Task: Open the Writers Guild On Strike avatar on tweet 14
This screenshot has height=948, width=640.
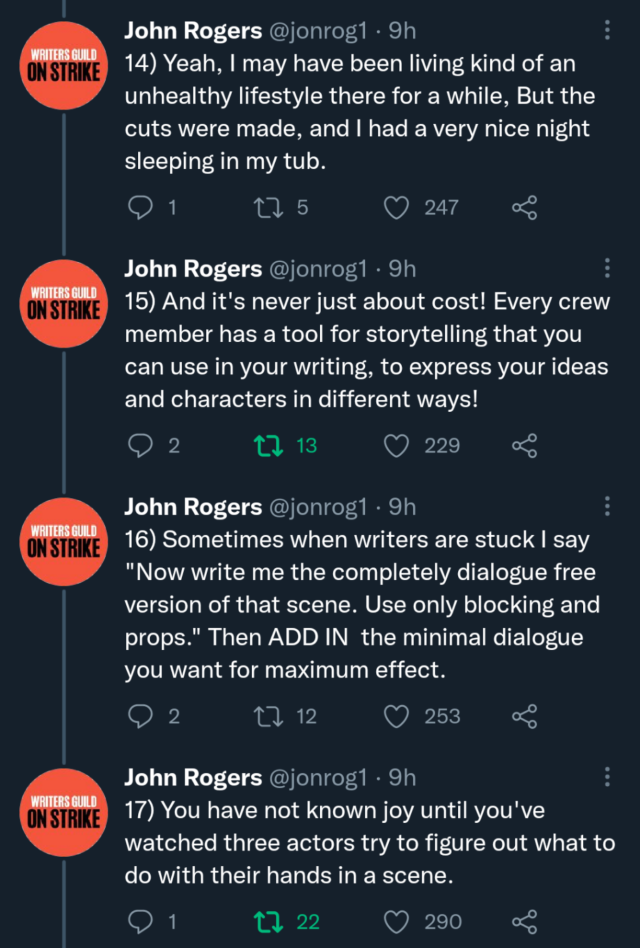Action: click(x=63, y=64)
